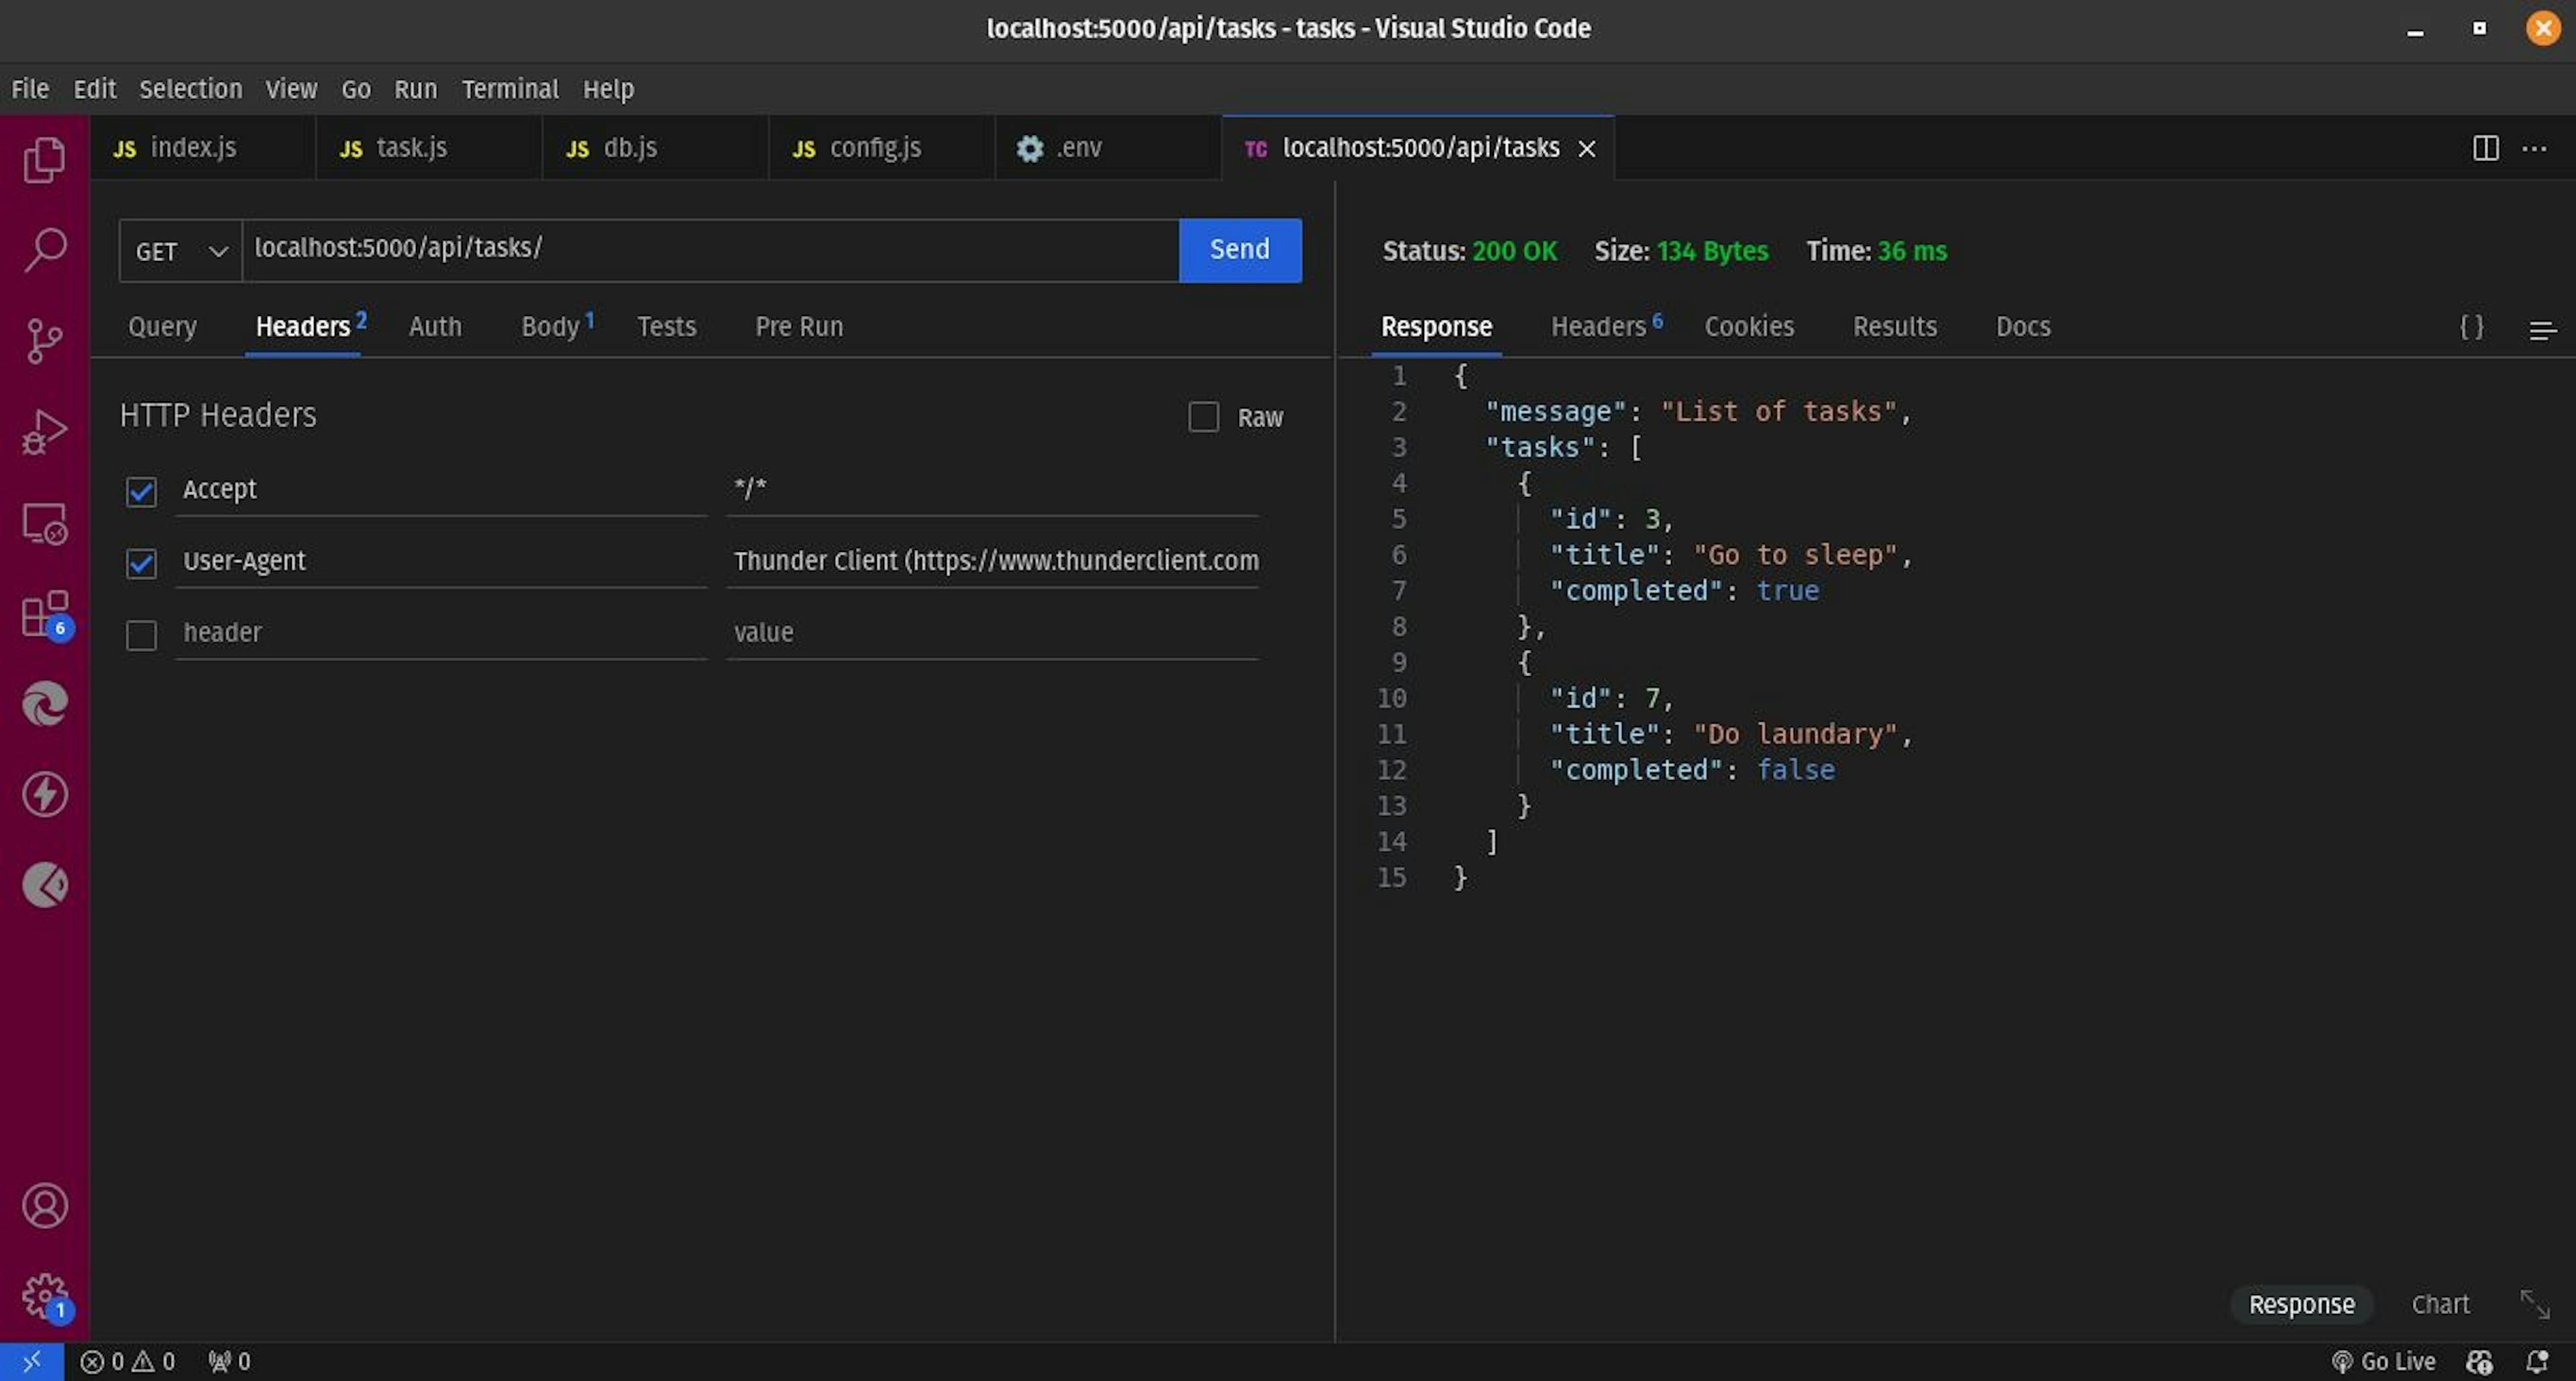Image resolution: width=2576 pixels, height=1381 pixels.
Task: Enable the Raw headers checkbox
Action: (x=1203, y=417)
